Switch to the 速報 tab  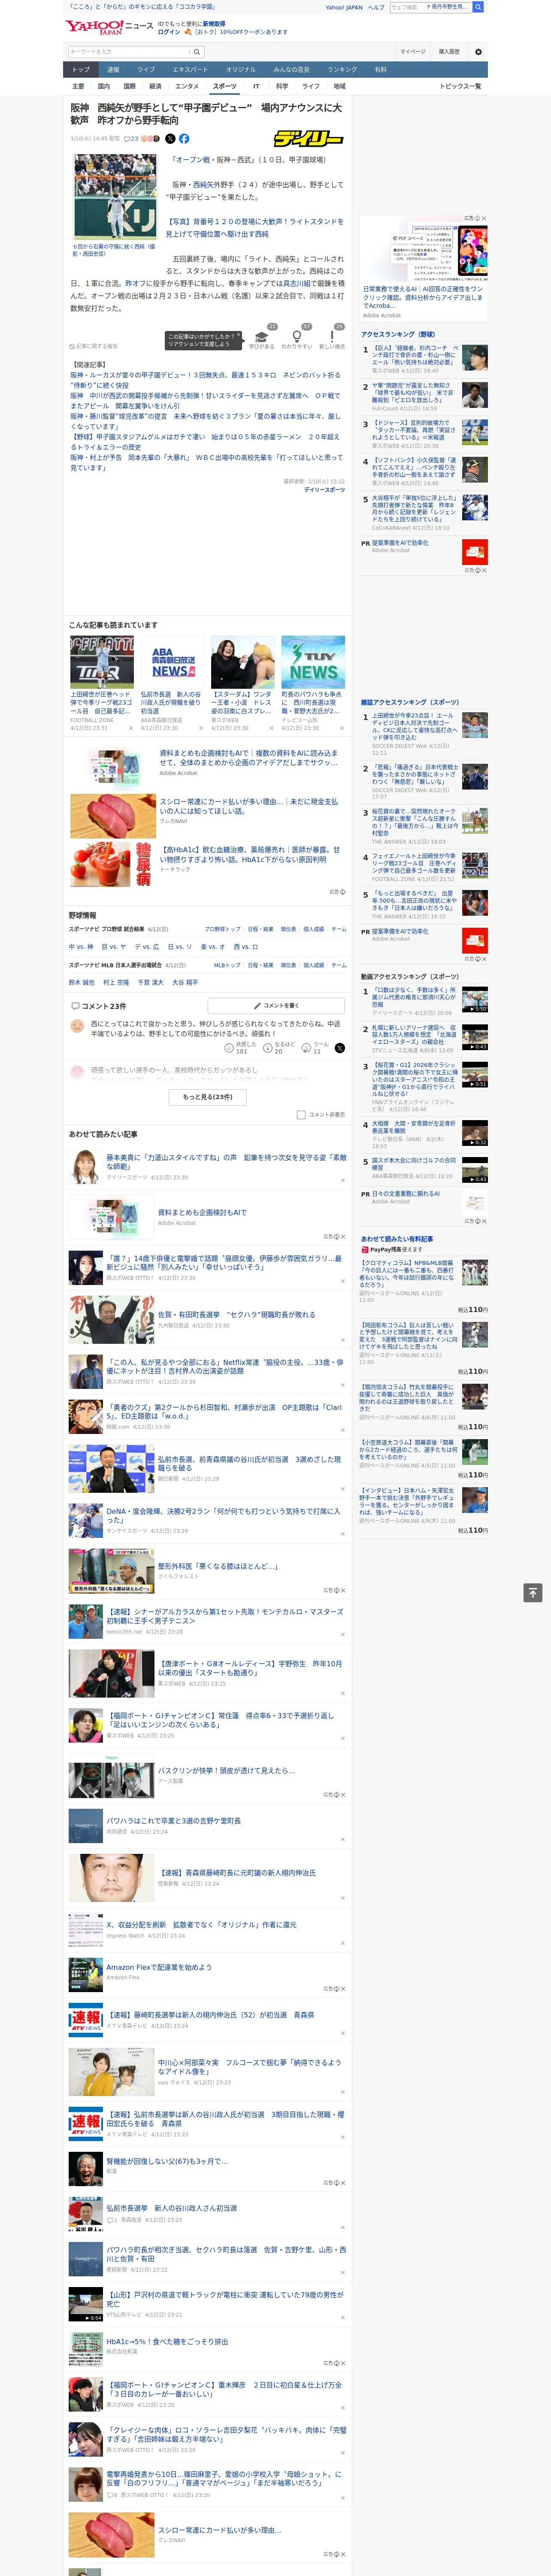pos(113,70)
